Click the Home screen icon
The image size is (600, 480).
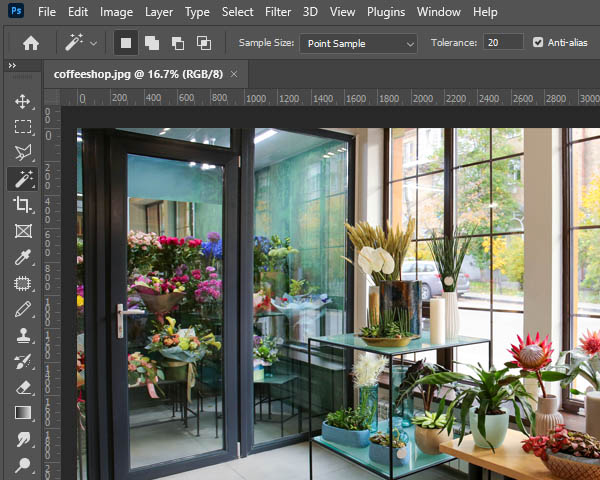[31, 43]
